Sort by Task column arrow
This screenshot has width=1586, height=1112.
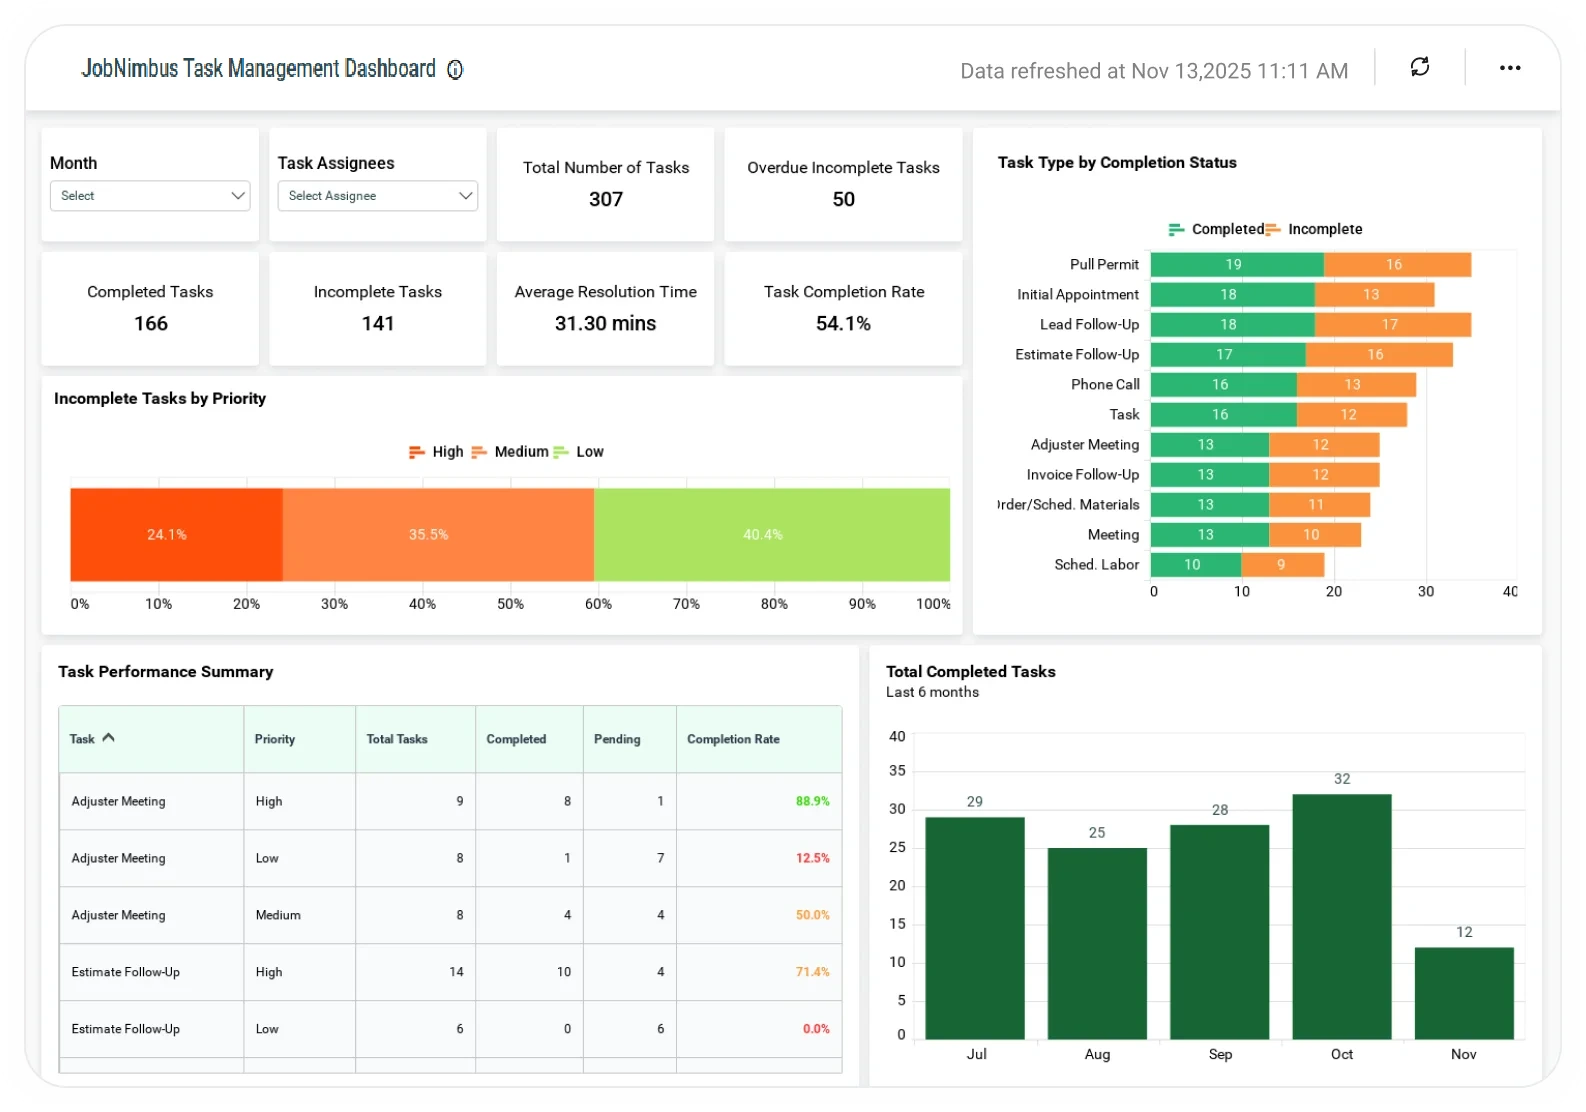pos(108,738)
